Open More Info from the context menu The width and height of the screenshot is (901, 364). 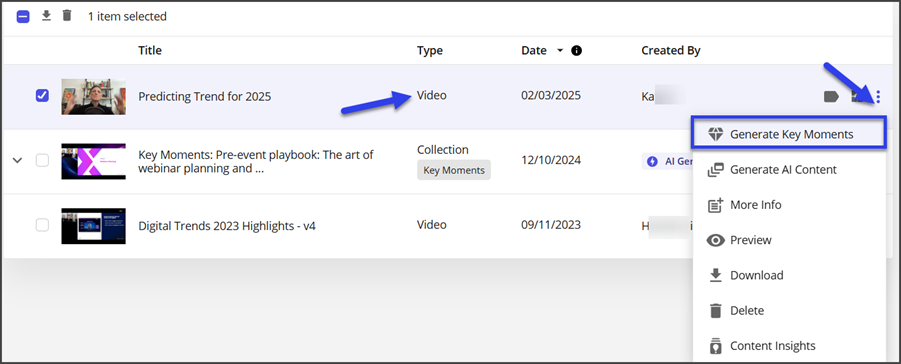[x=789, y=205]
